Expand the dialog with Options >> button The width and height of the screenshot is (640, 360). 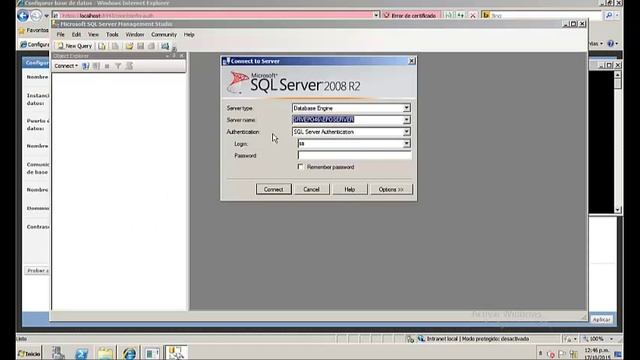click(x=391, y=189)
